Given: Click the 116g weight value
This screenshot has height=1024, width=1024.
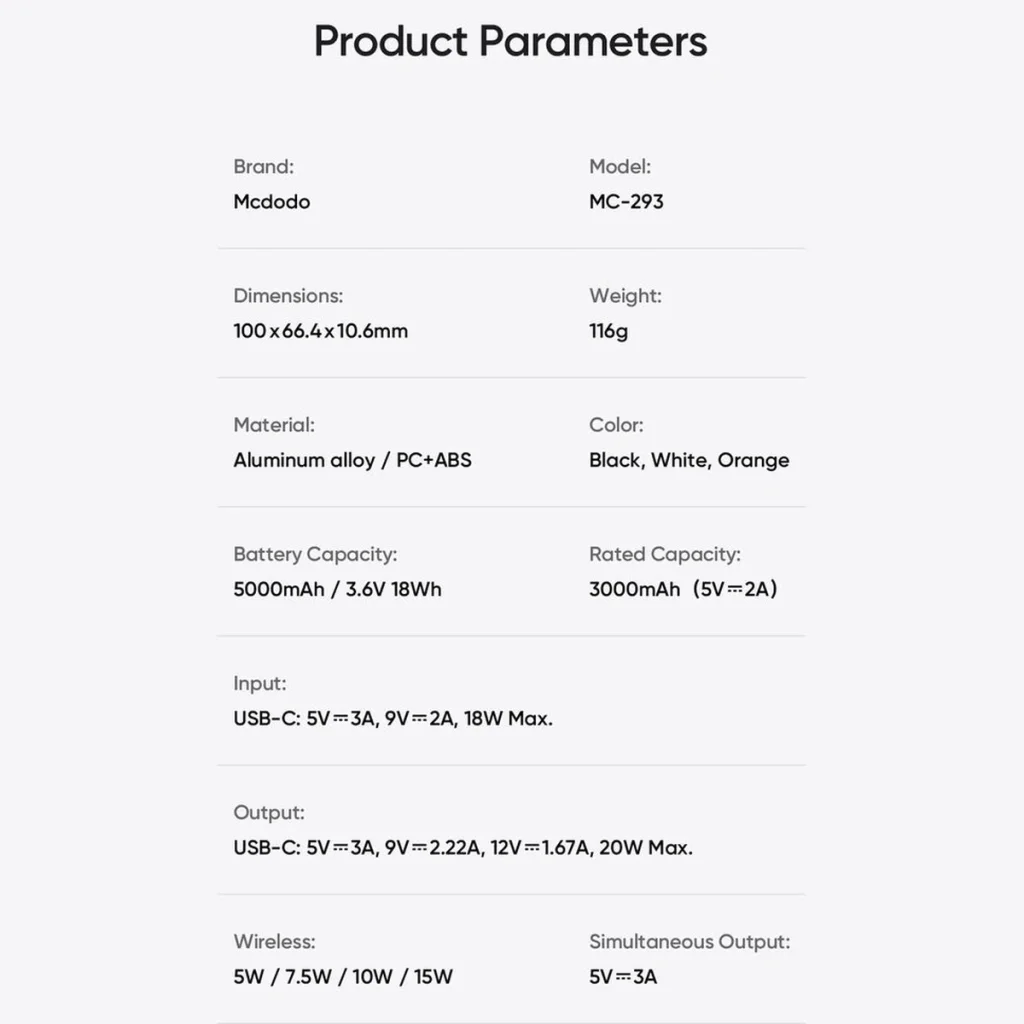Looking at the screenshot, I should click(609, 331).
